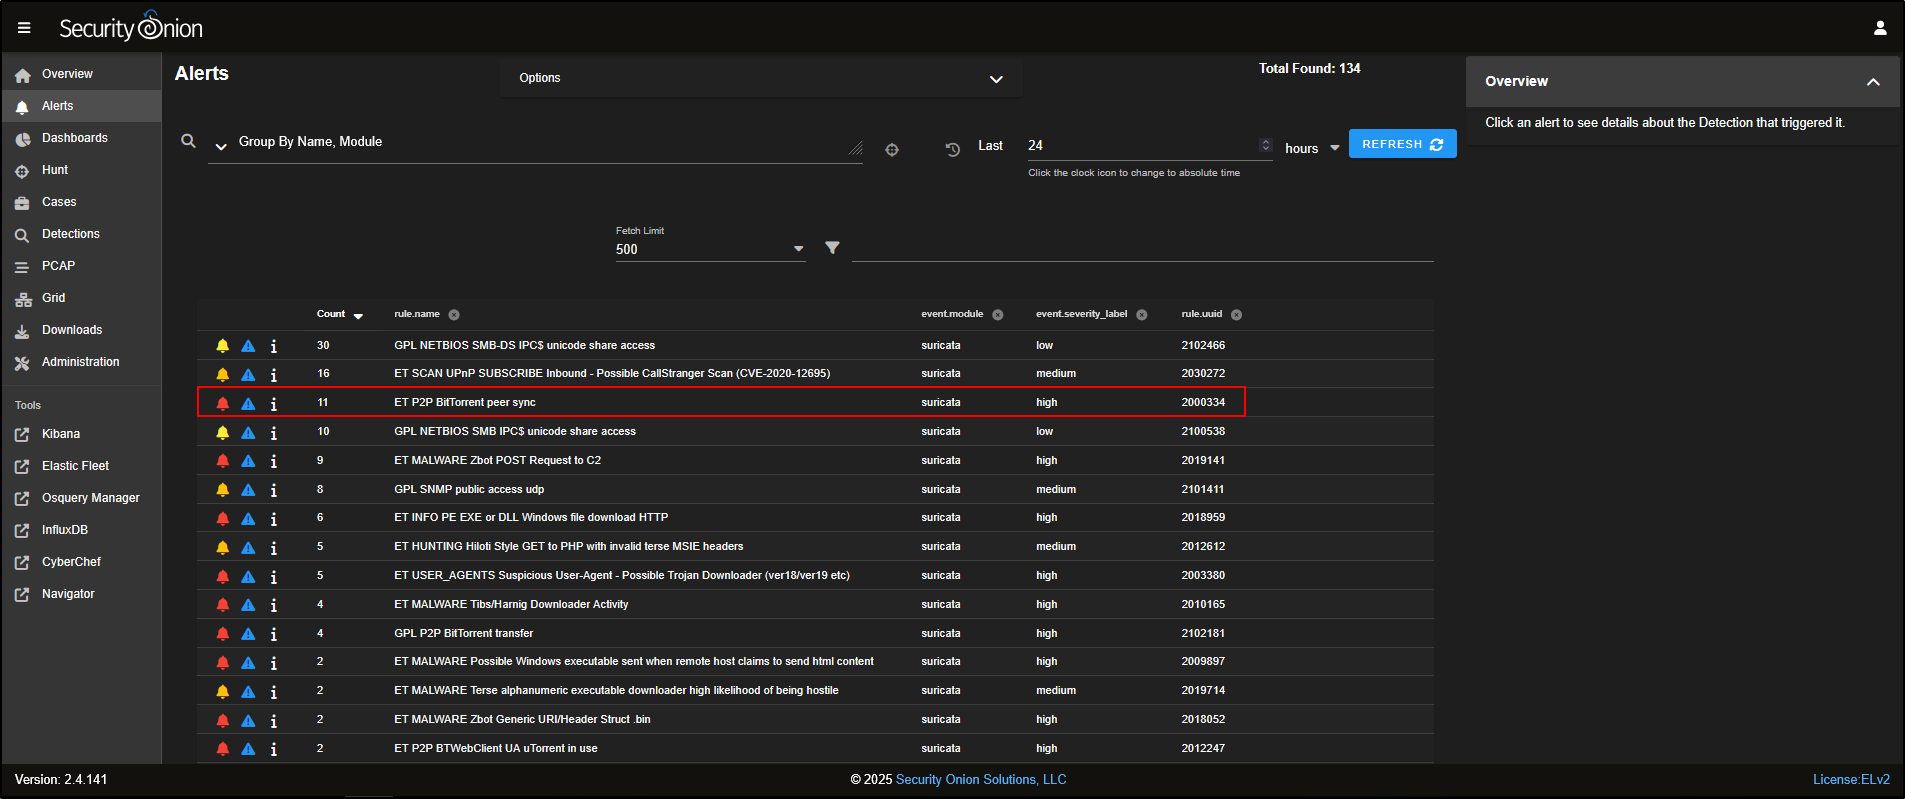
Task: Open the Security Onion Solutions, LLC link
Action: pos(980,780)
